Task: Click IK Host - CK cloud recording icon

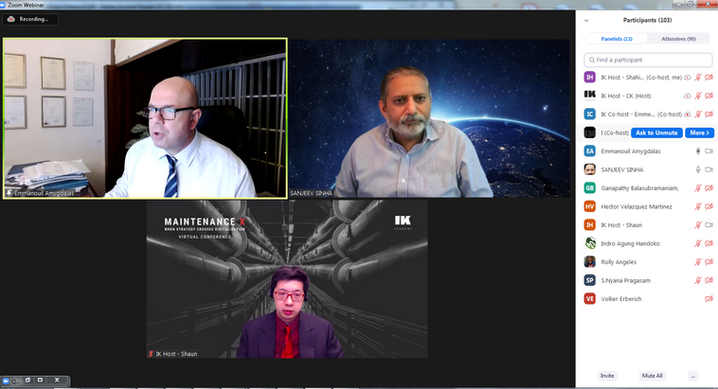Action: pyautogui.click(x=687, y=96)
